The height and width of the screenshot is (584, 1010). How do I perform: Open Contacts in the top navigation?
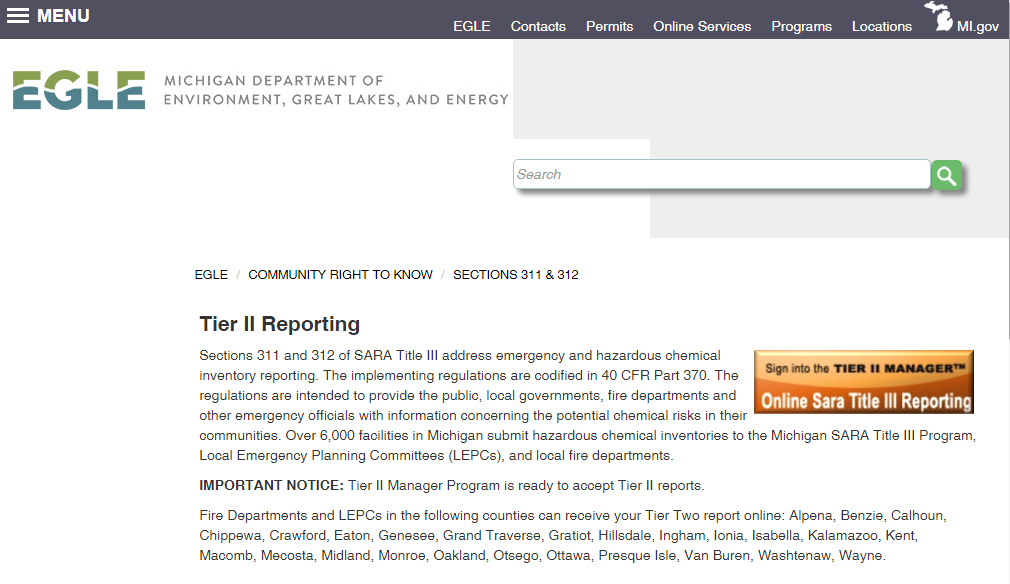(538, 26)
